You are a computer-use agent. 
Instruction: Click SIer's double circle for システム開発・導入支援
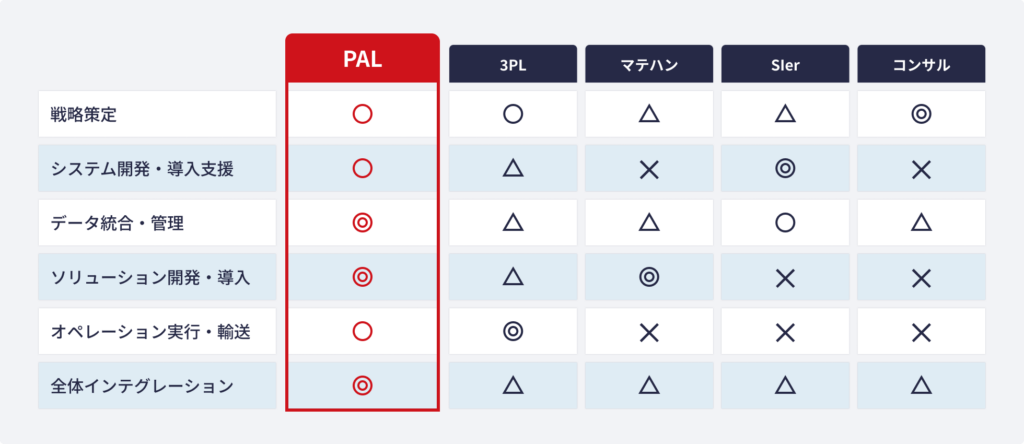pyautogui.click(x=785, y=169)
